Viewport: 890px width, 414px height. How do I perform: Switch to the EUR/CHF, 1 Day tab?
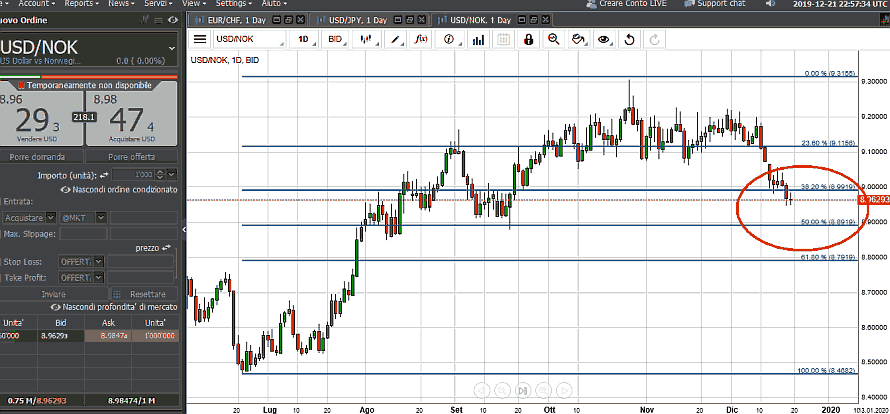click(x=243, y=19)
